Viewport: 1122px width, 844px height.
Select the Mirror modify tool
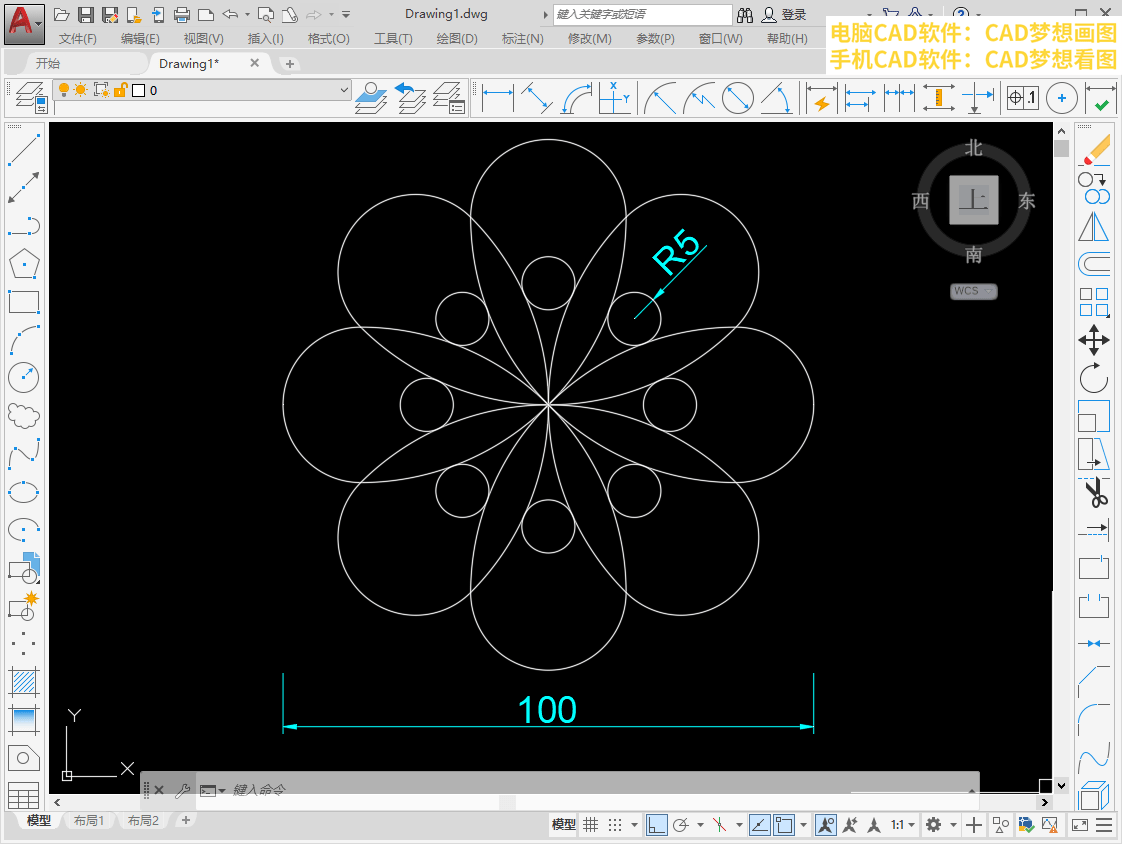pos(1094,227)
